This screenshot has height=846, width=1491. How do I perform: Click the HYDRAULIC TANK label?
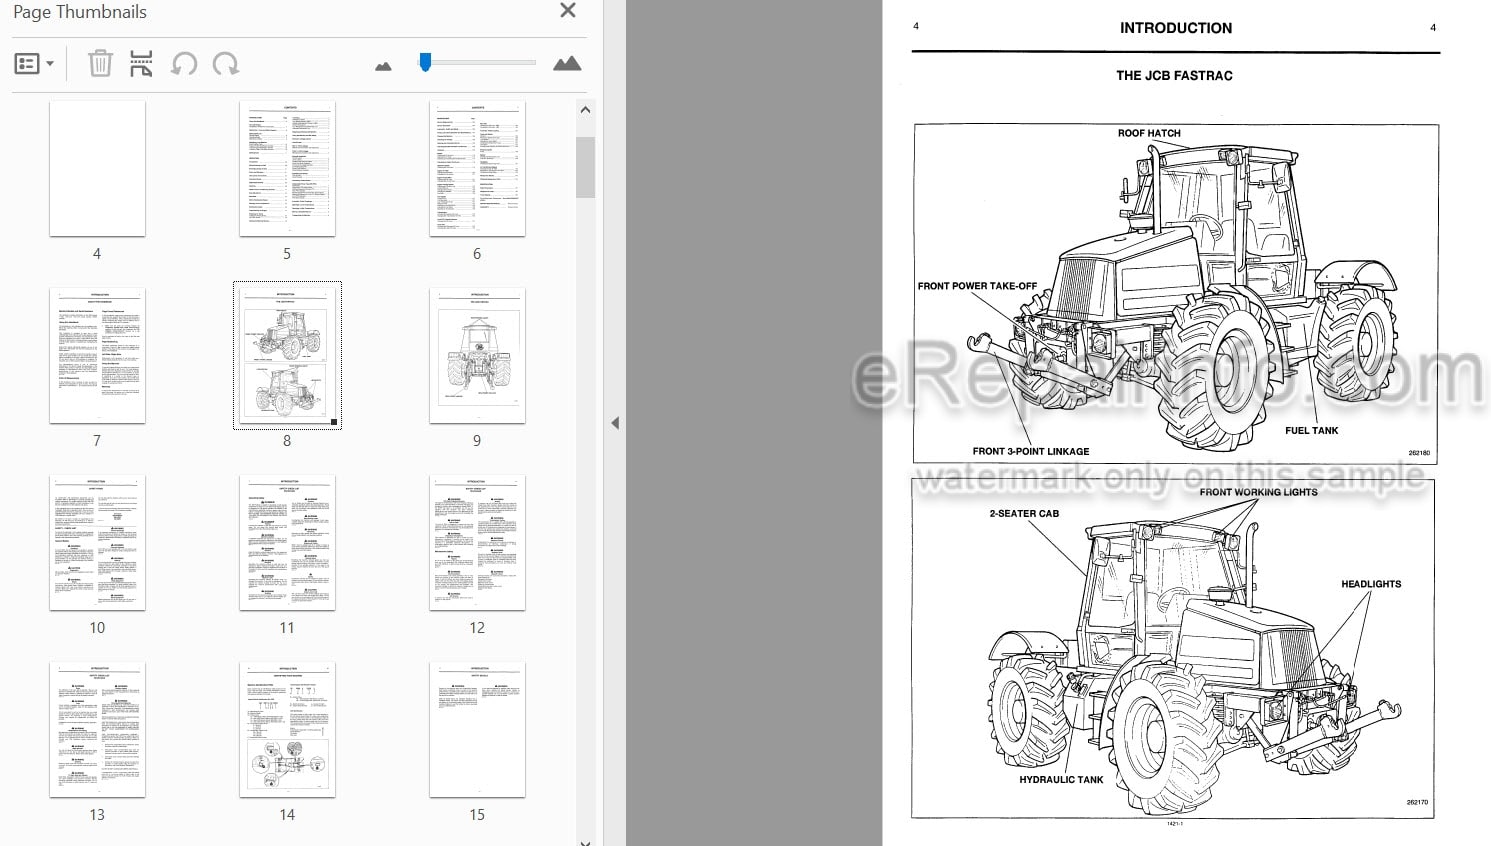(x=1061, y=780)
